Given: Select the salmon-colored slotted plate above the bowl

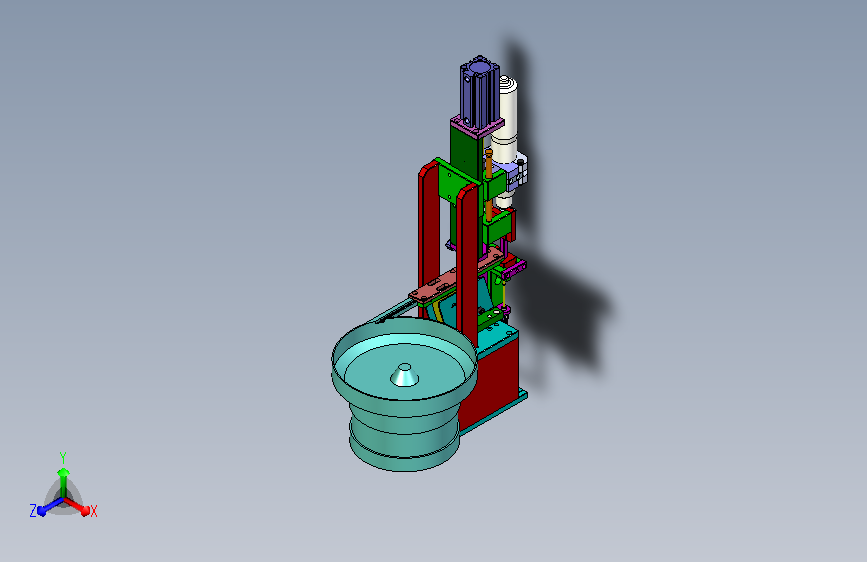Looking at the screenshot, I should tap(456, 274).
